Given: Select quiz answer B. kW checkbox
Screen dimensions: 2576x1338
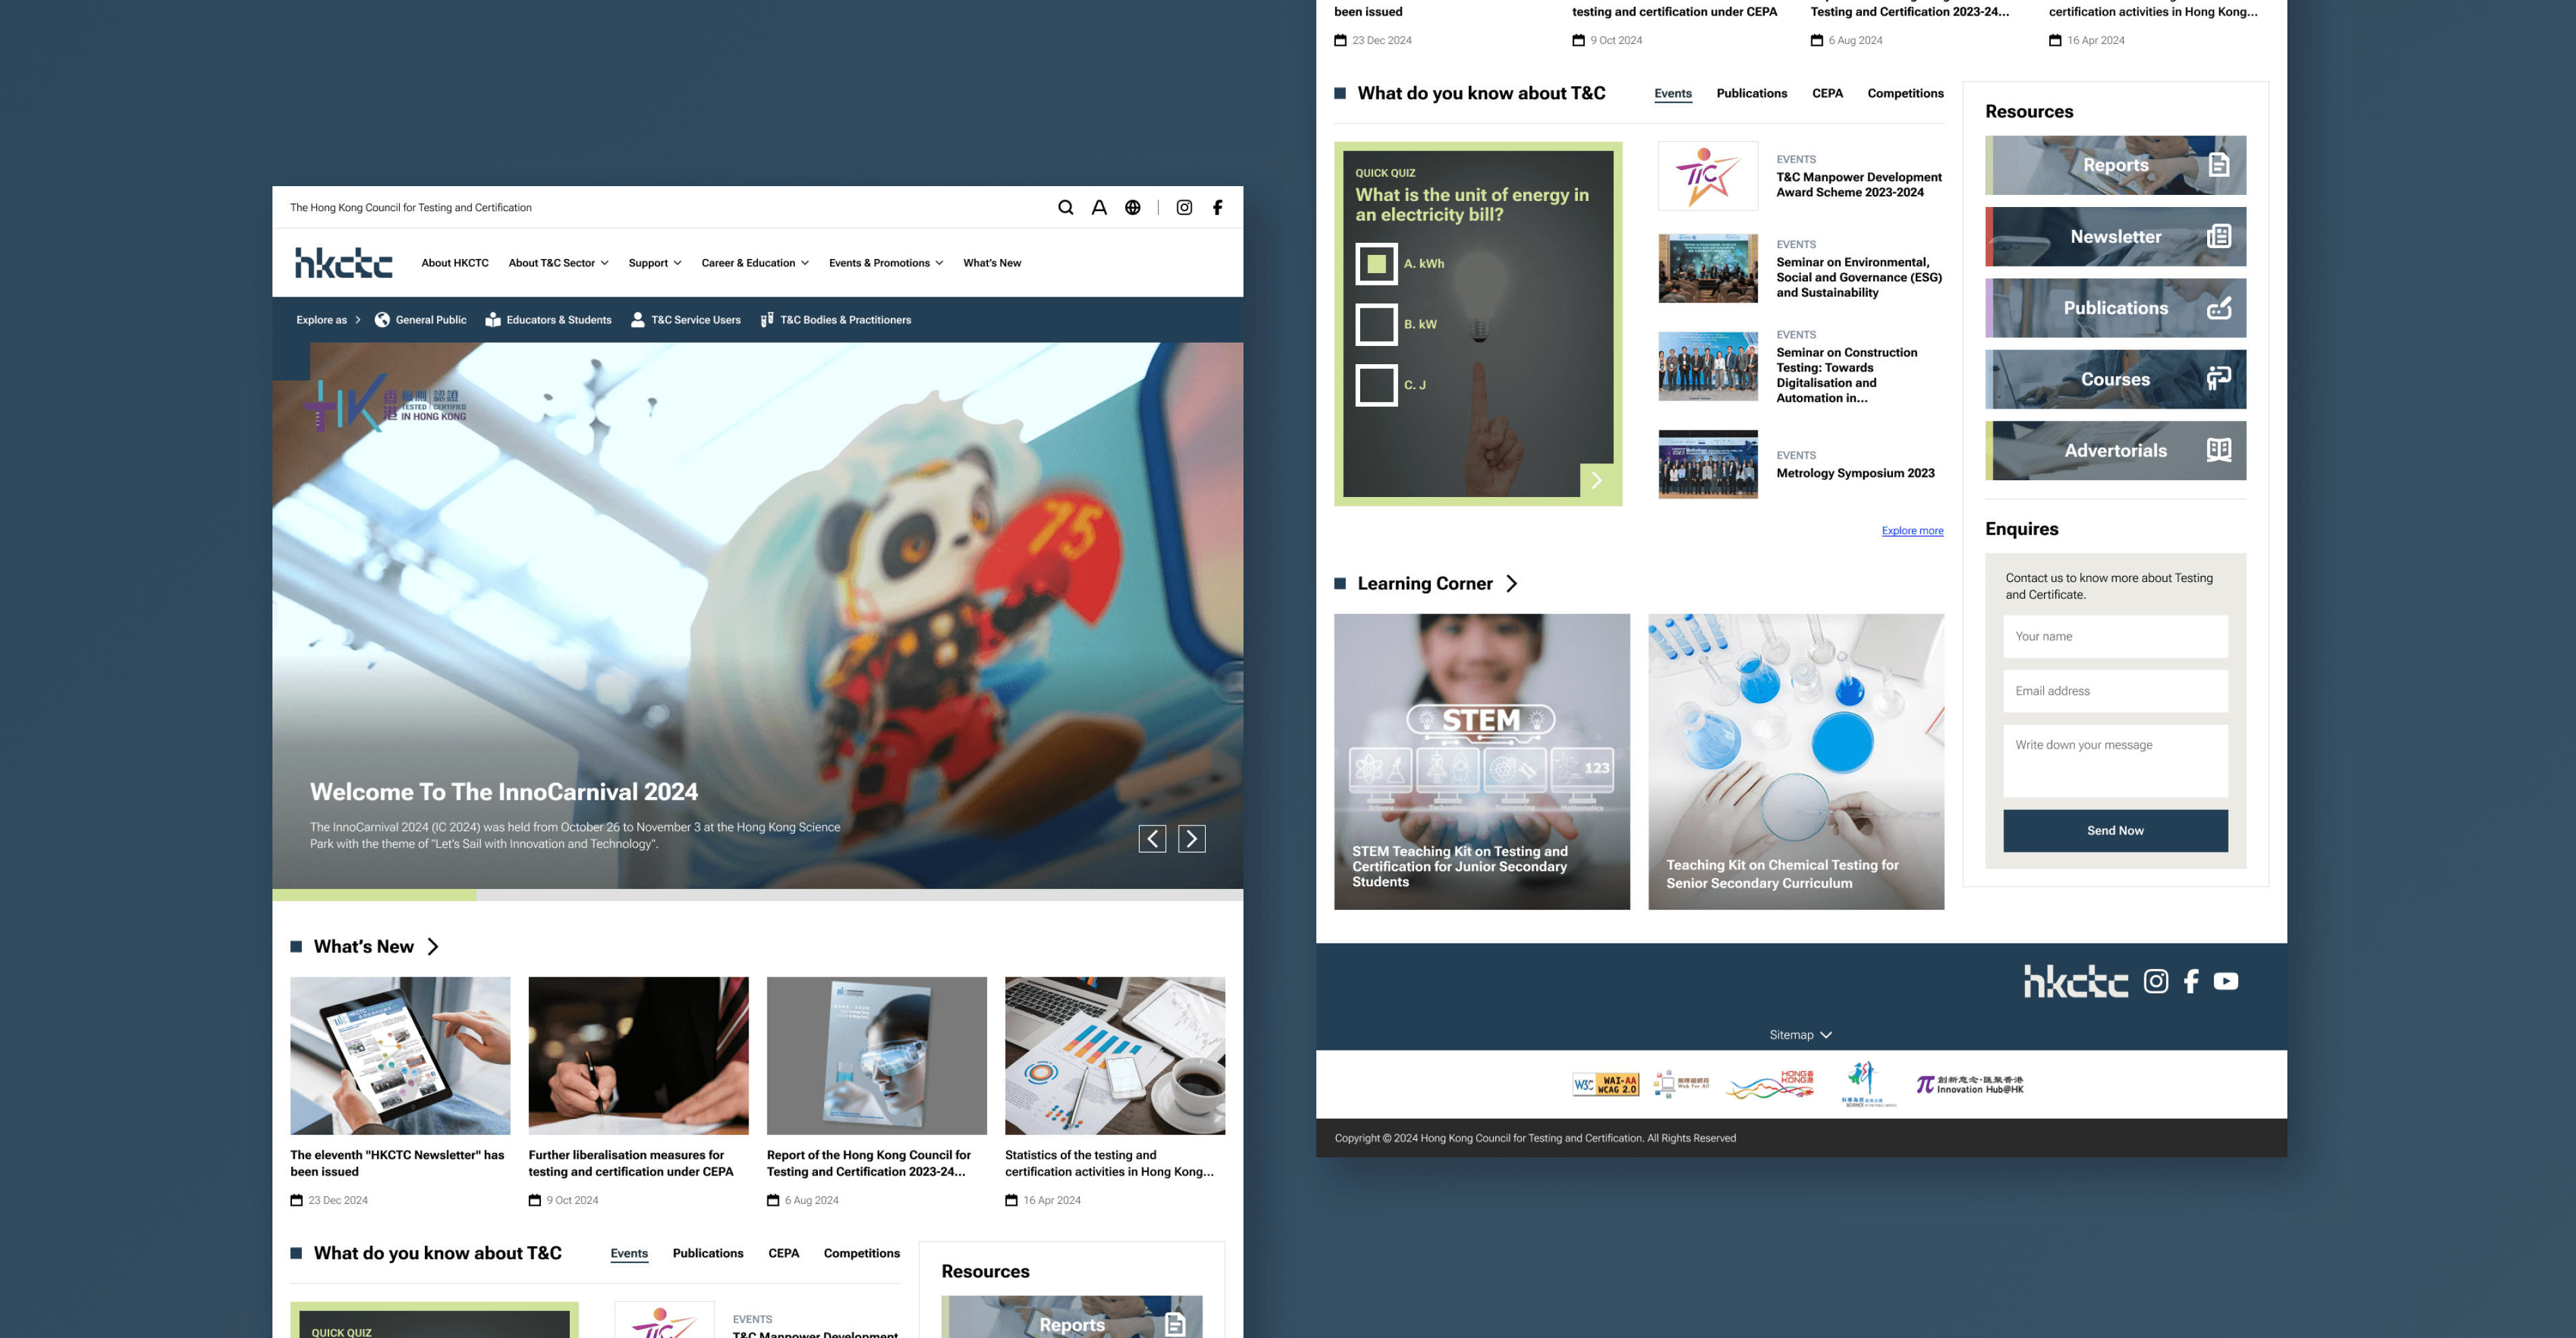Looking at the screenshot, I should (x=1376, y=324).
